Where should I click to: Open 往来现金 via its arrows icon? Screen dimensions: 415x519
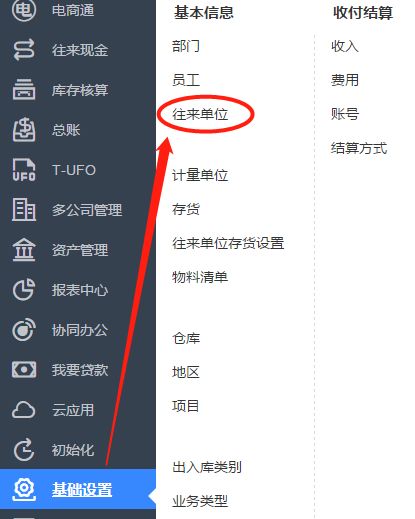24,50
